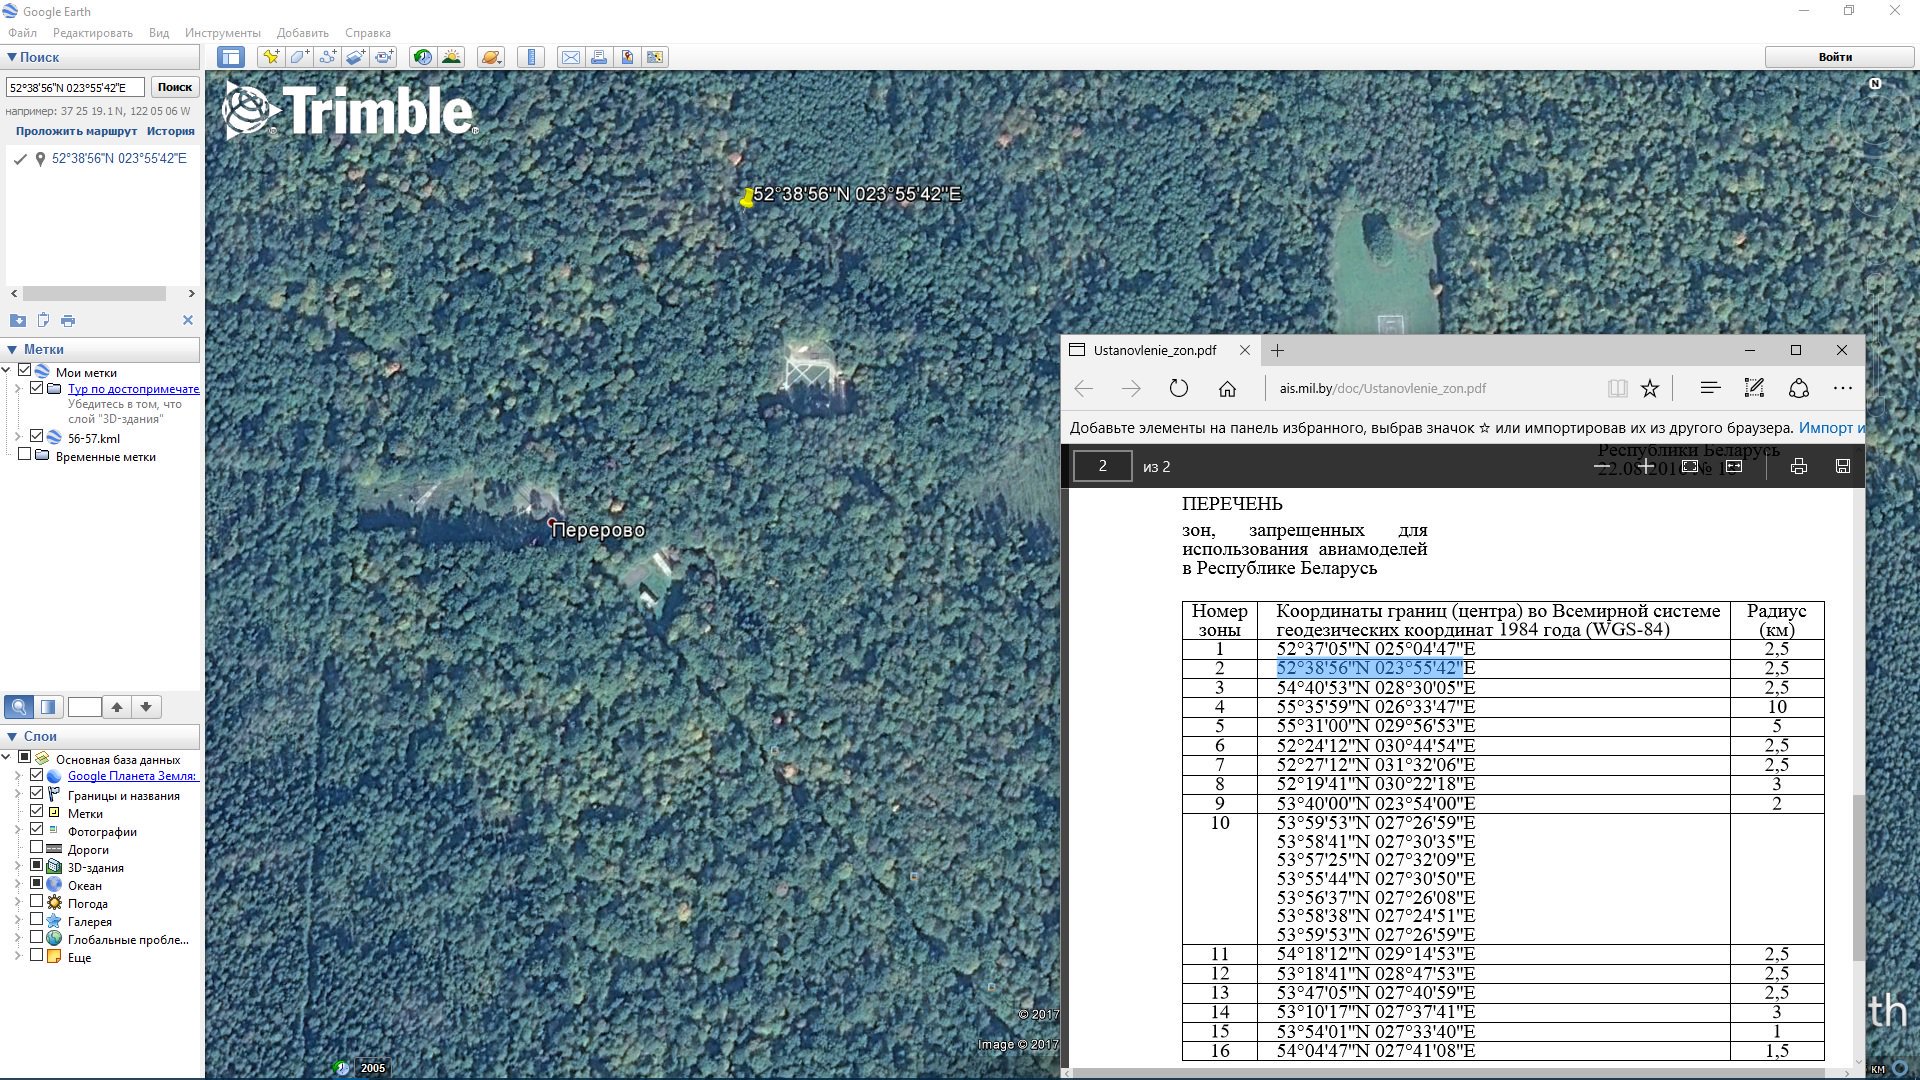Image resolution: width=1920 pixels, height=1080 pixels.
Task: Save image using toolbar icon
Action: point(627,57)
